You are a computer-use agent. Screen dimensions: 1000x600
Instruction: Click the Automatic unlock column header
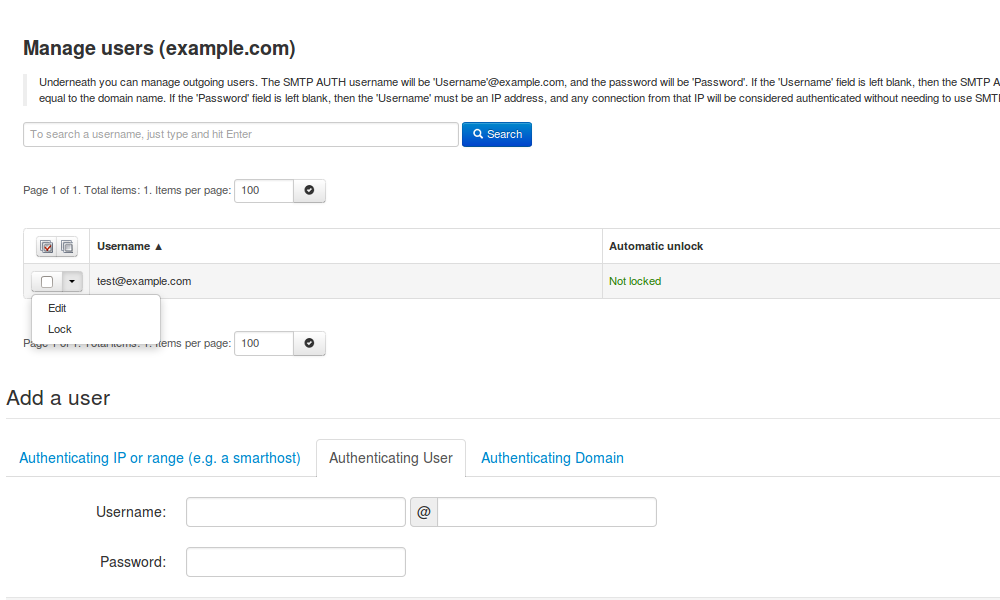pyautogui.click(x=656, y=246)
